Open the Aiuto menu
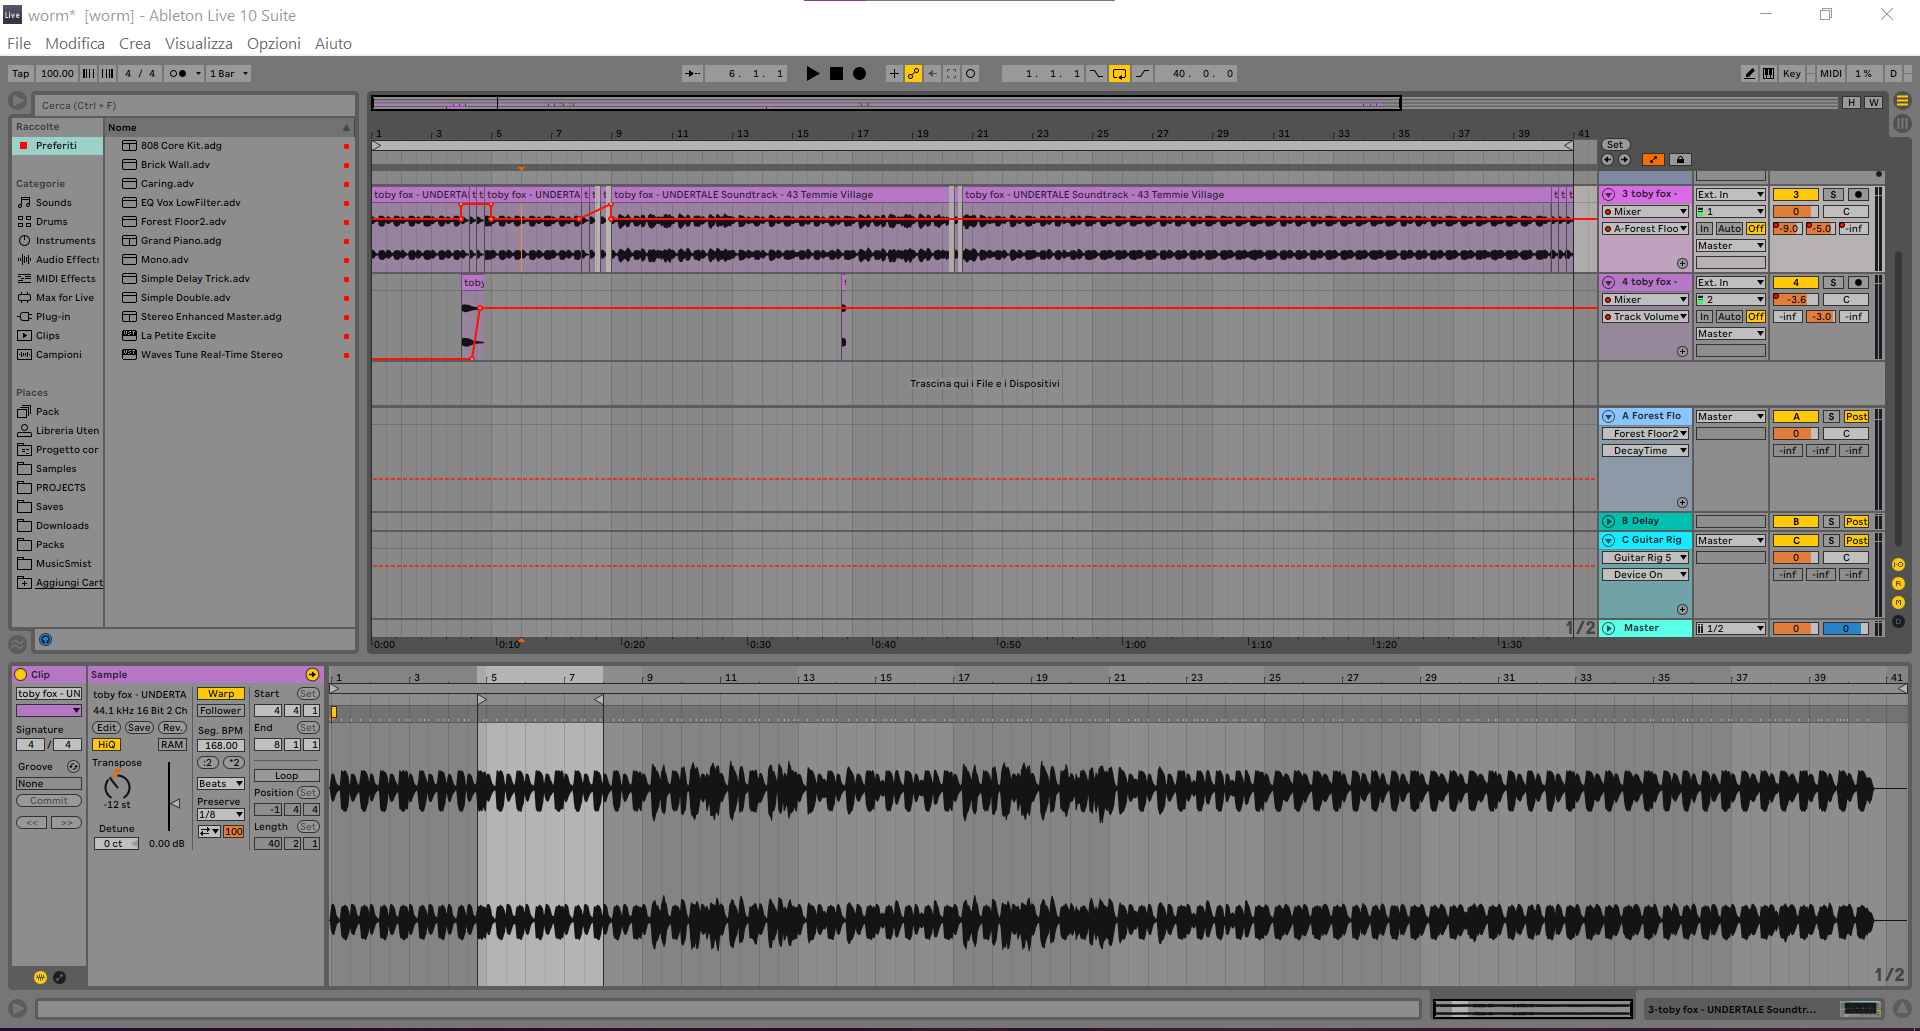The width and height of the screenshot is (1920, 1031). click(333, 43)
